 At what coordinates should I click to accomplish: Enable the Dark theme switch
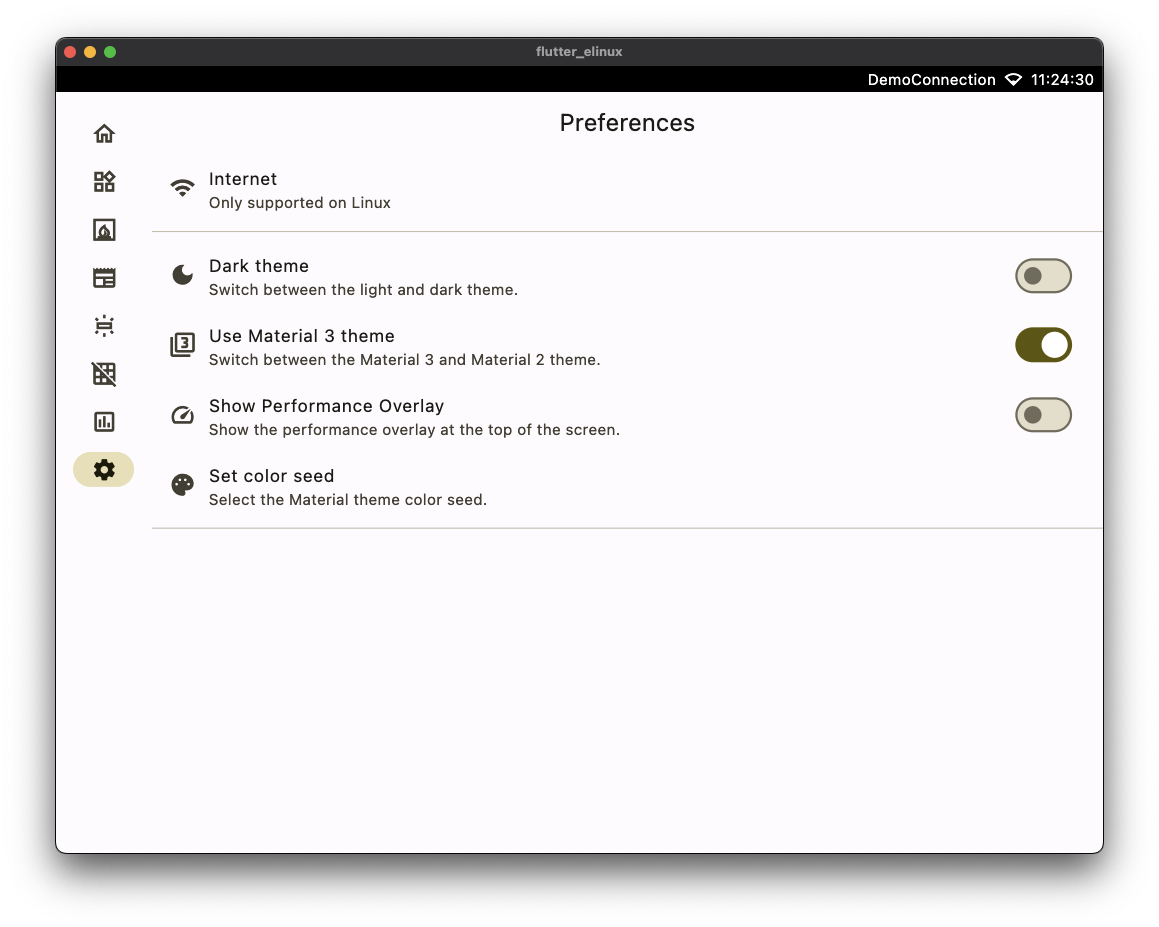[x=1043, y=276]
